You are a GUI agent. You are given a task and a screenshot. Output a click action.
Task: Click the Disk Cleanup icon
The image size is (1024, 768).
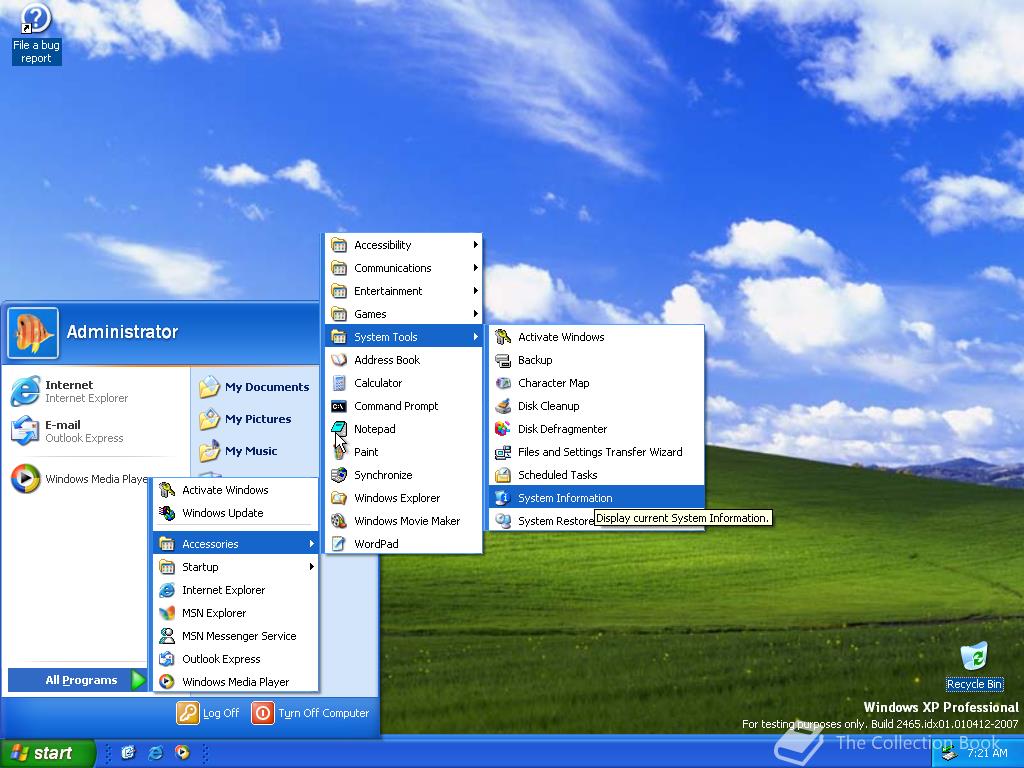click(x=502, y=406)
